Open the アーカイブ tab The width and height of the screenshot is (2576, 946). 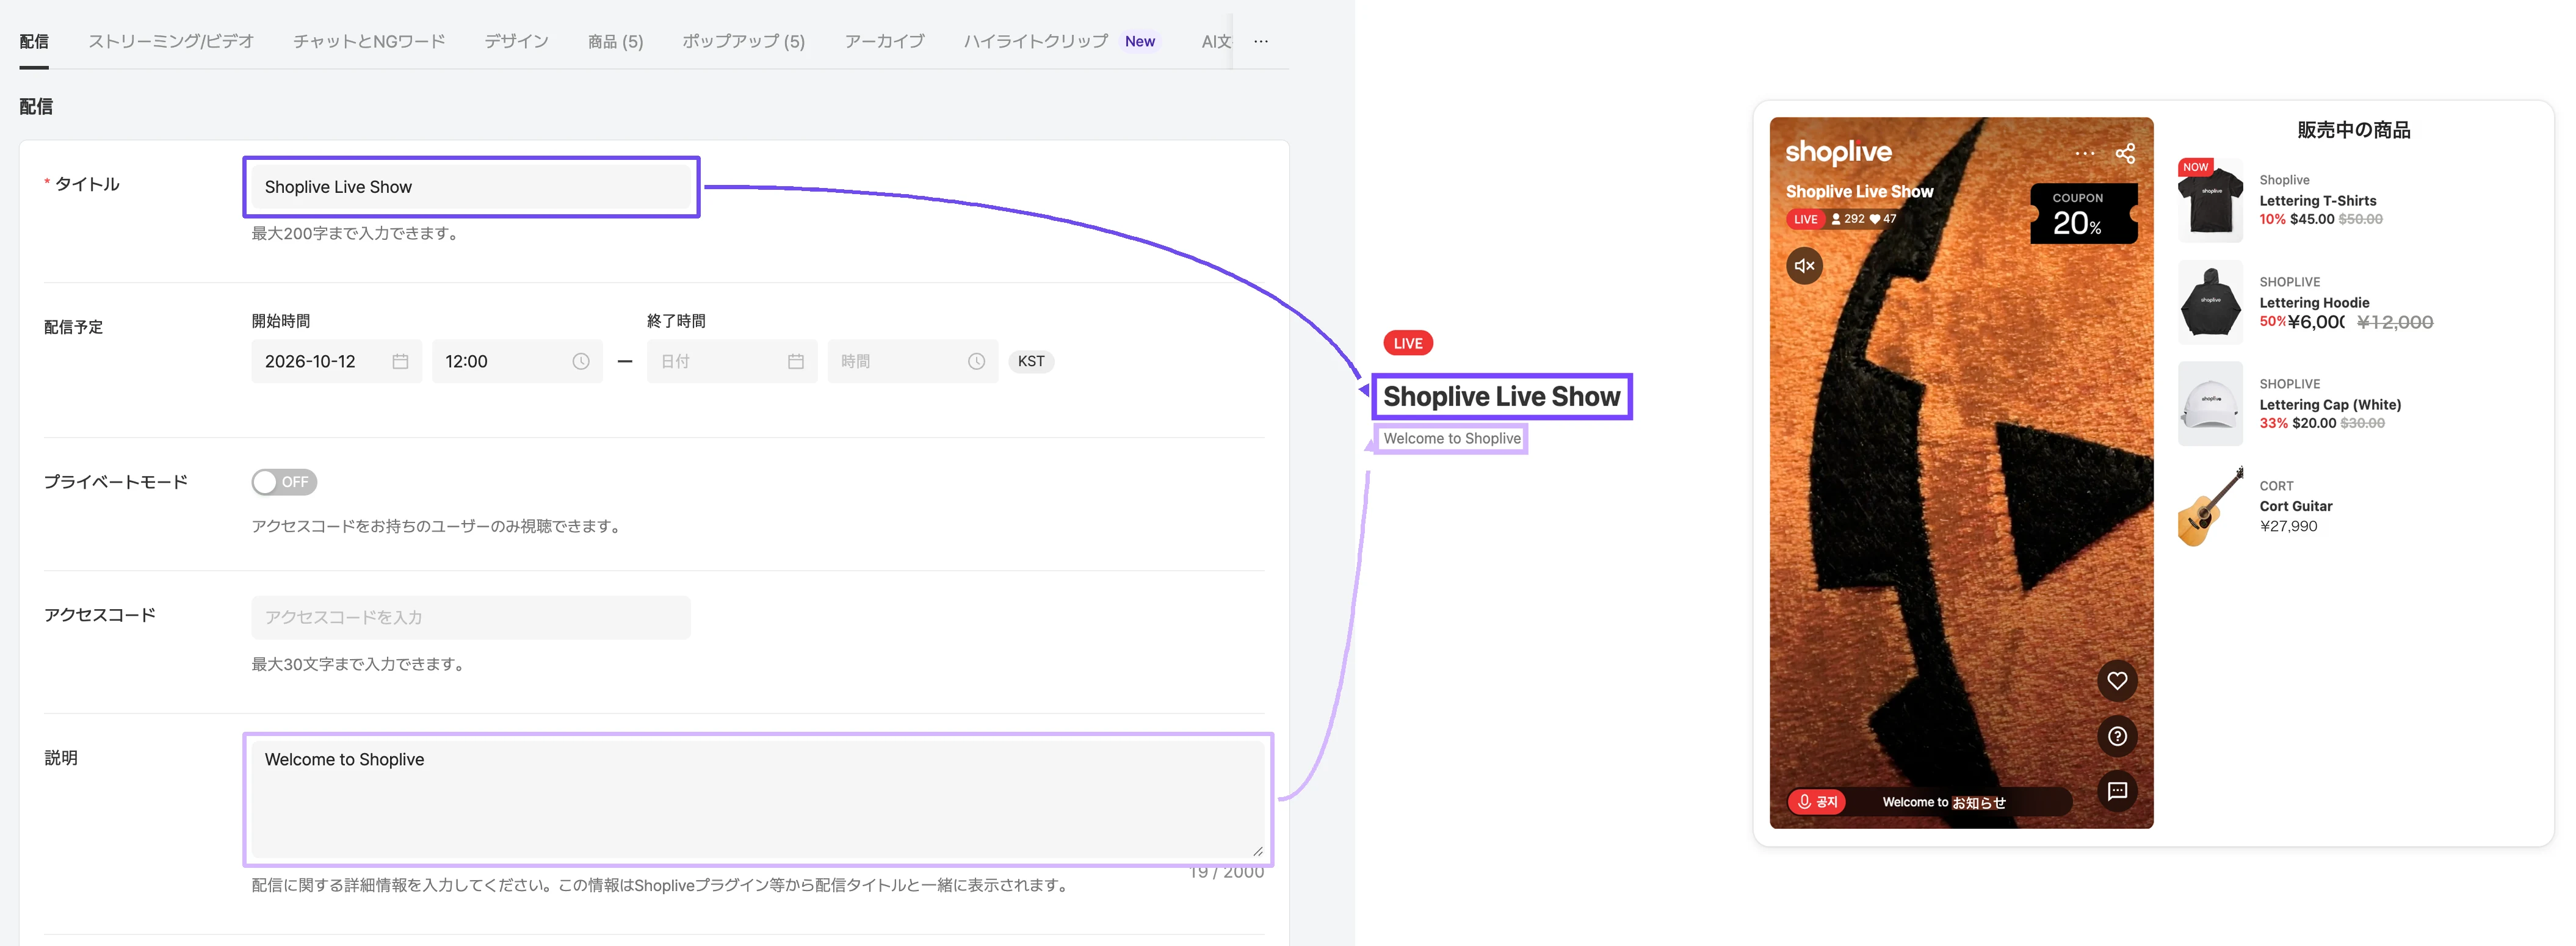point(884,41)
